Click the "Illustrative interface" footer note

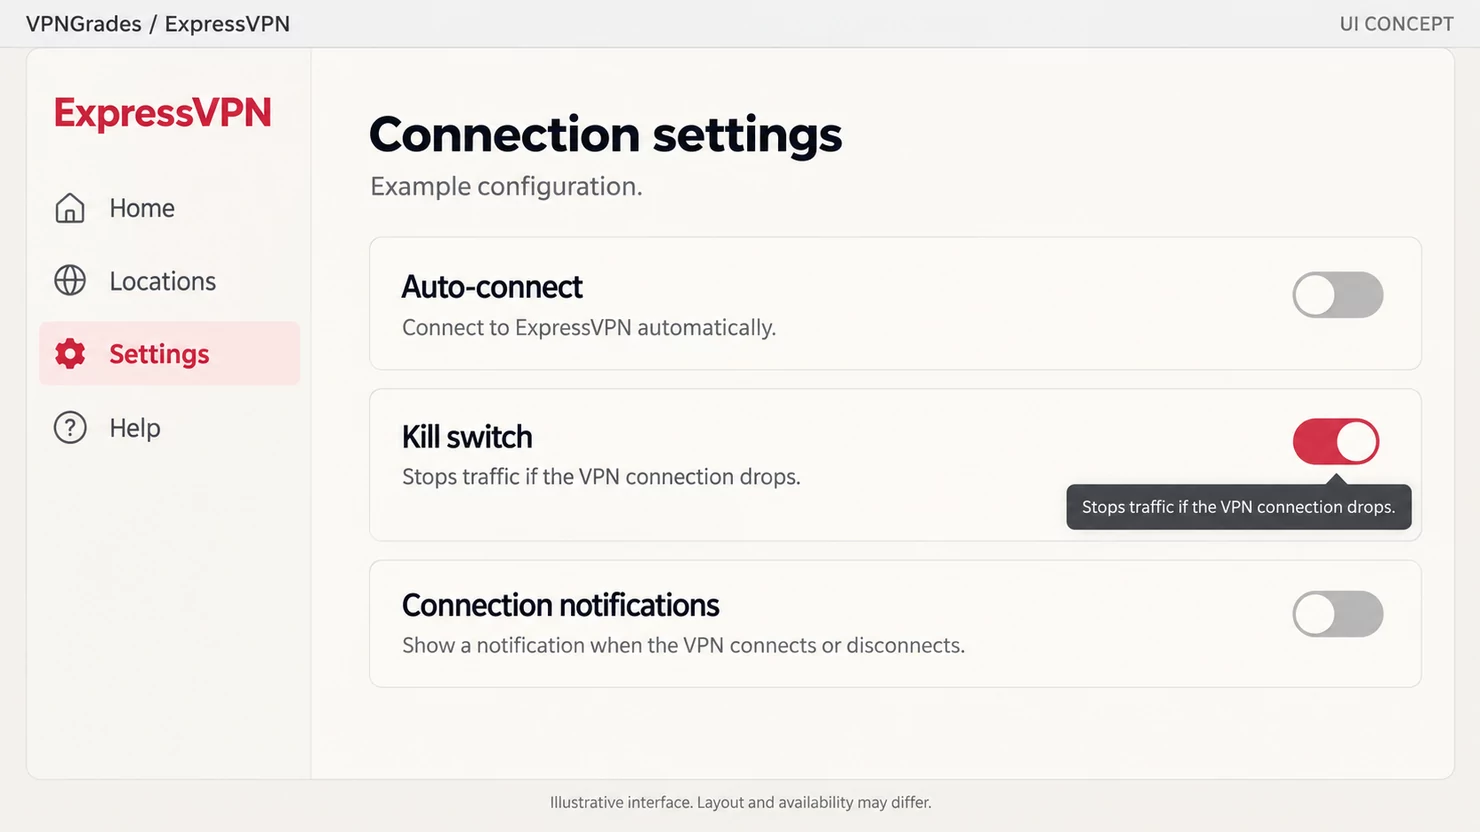(x=741, y=802)
